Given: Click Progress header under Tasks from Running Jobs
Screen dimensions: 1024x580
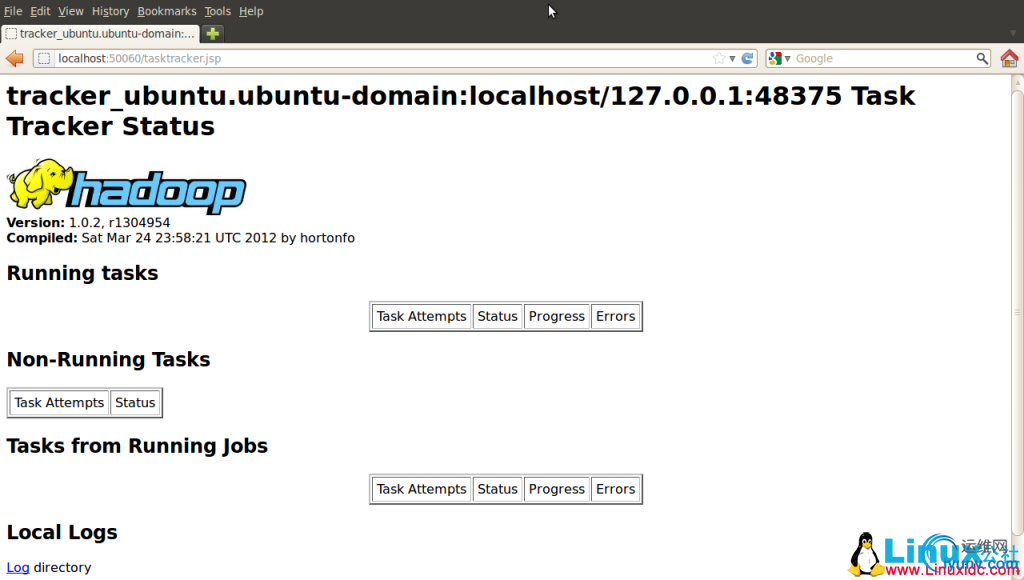Looking at the screenshot, I should [x=556, y=489].
